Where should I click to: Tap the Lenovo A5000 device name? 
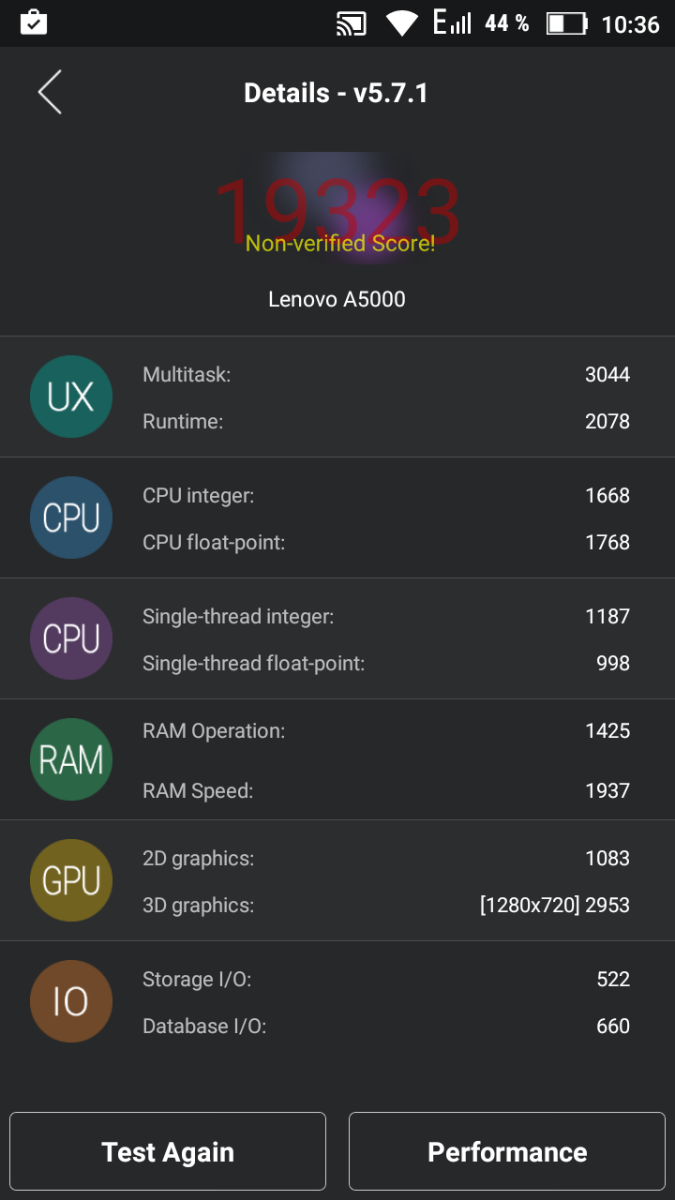(337, 299)
